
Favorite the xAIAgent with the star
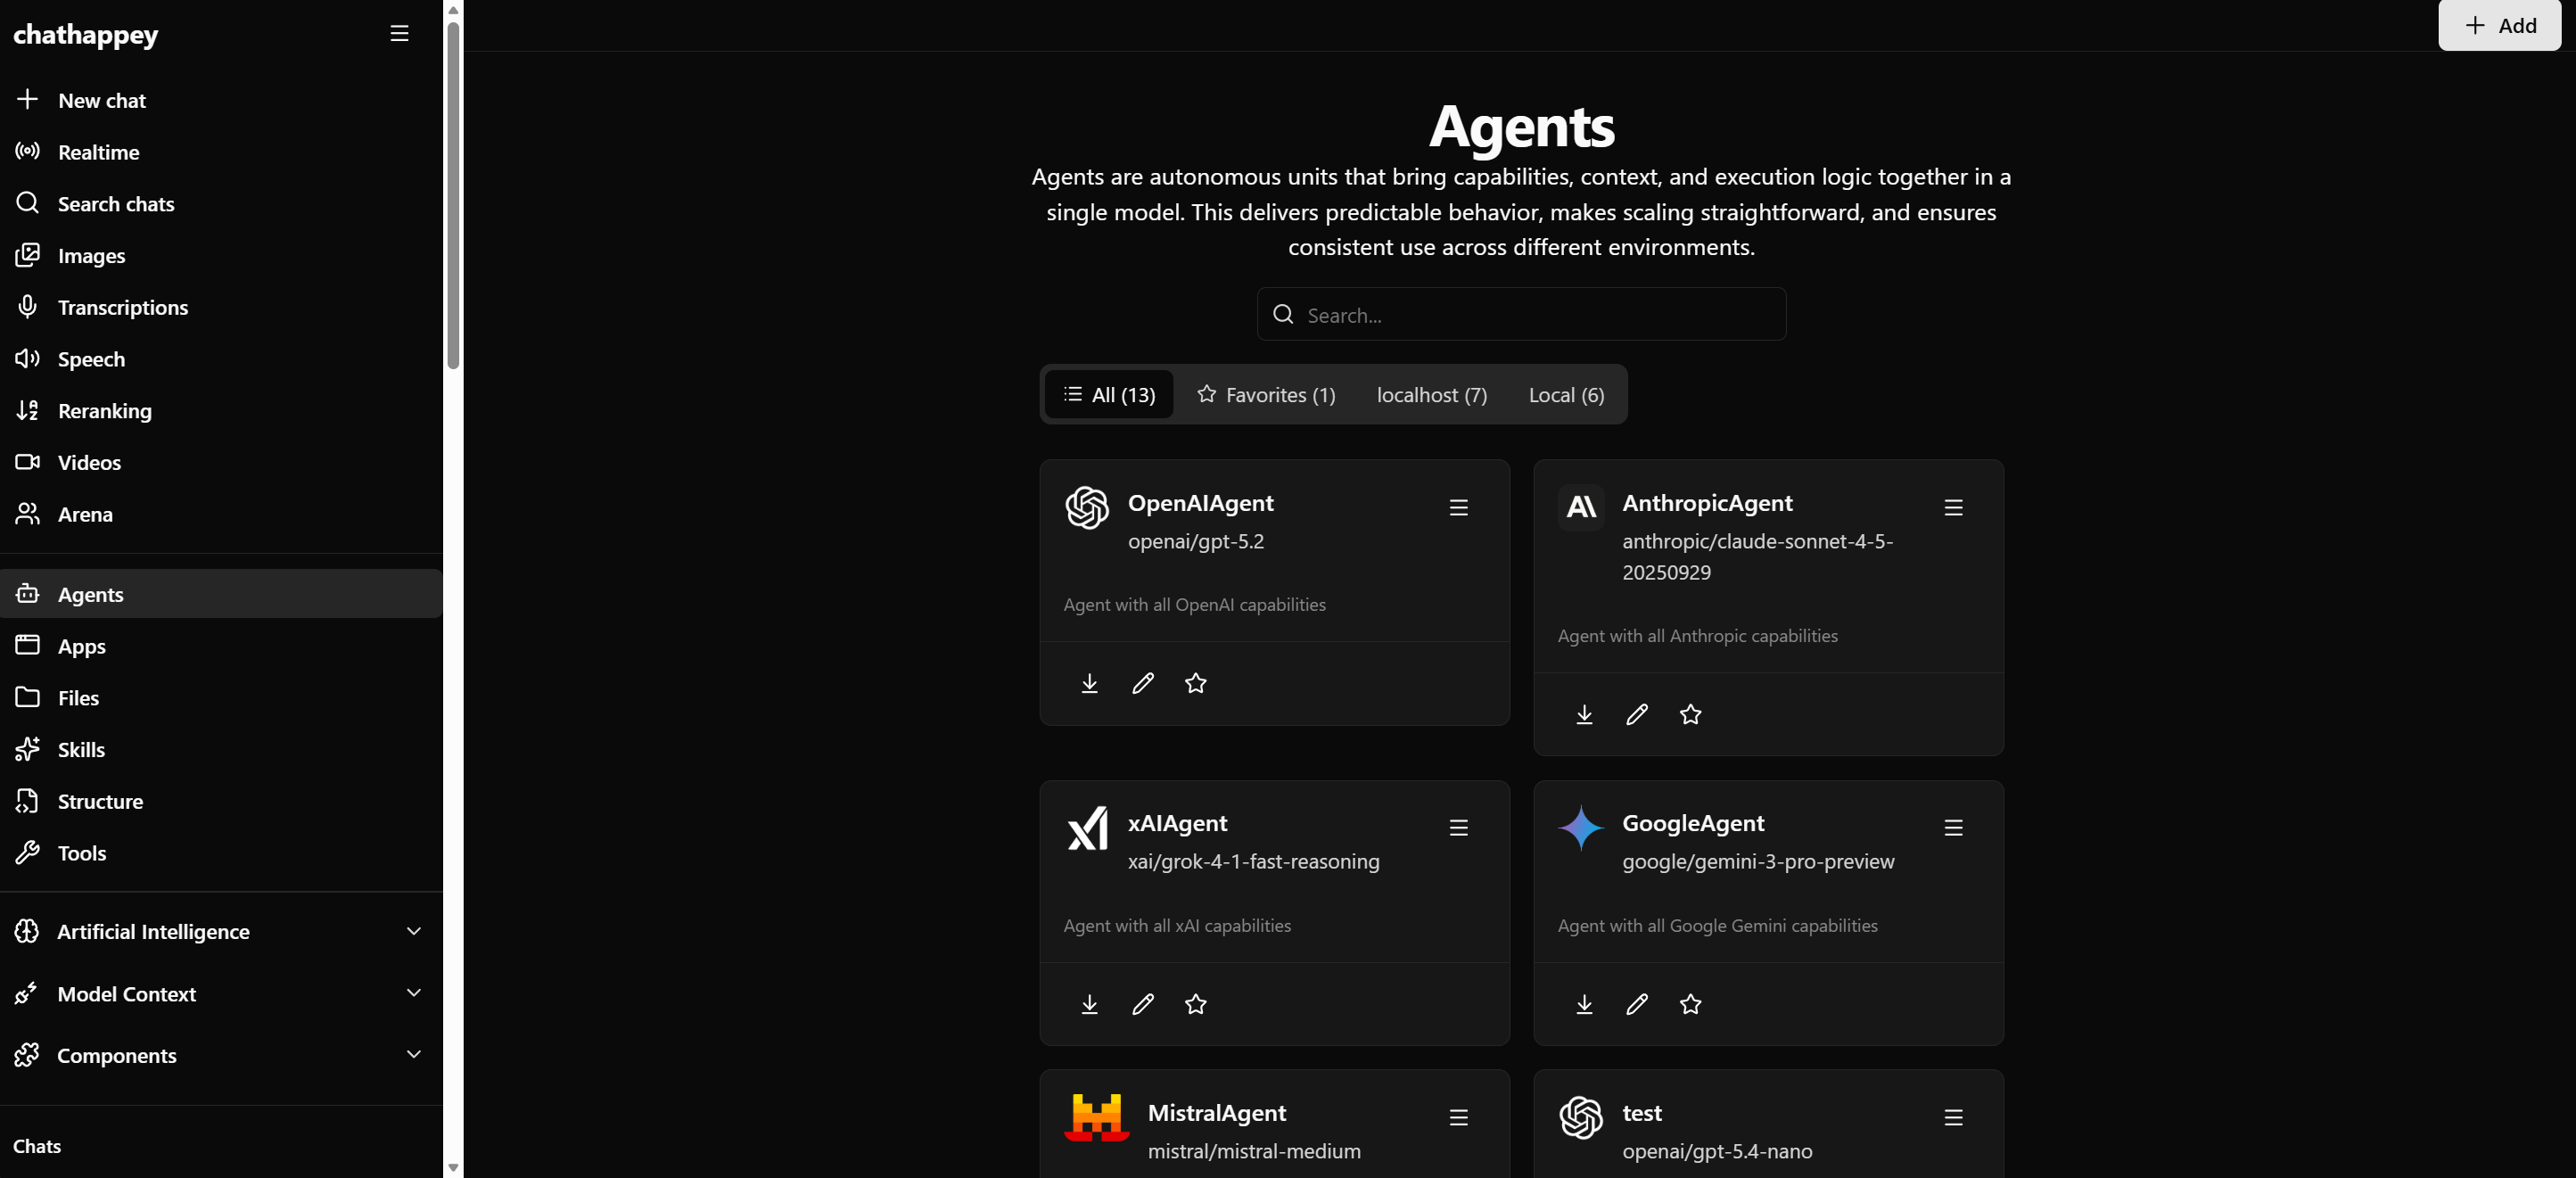coord(1195,1004)
